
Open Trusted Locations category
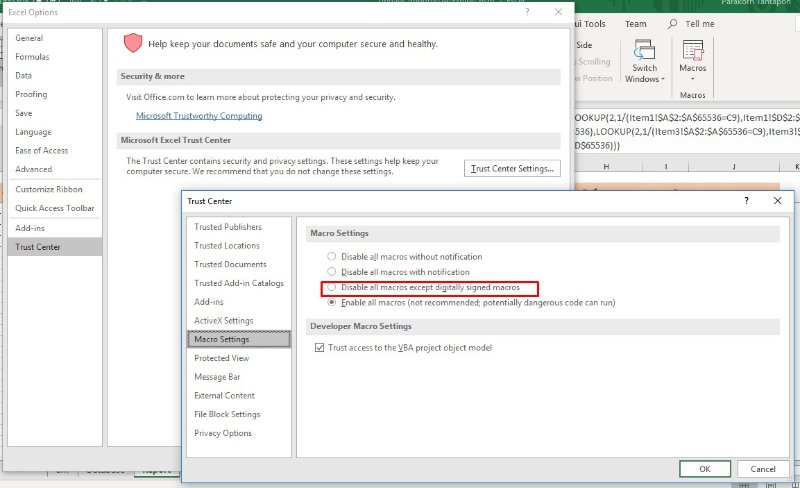(x=227, y=246)
